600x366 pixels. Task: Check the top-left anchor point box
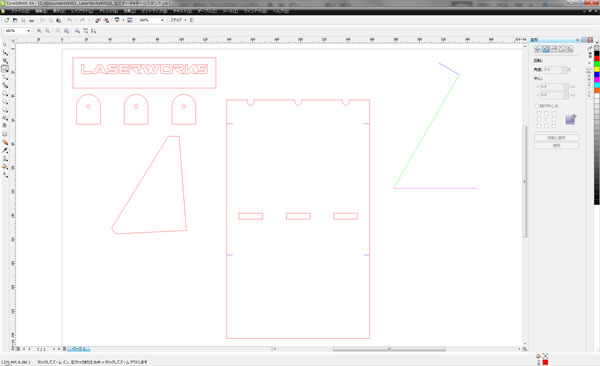coord(539,114)
